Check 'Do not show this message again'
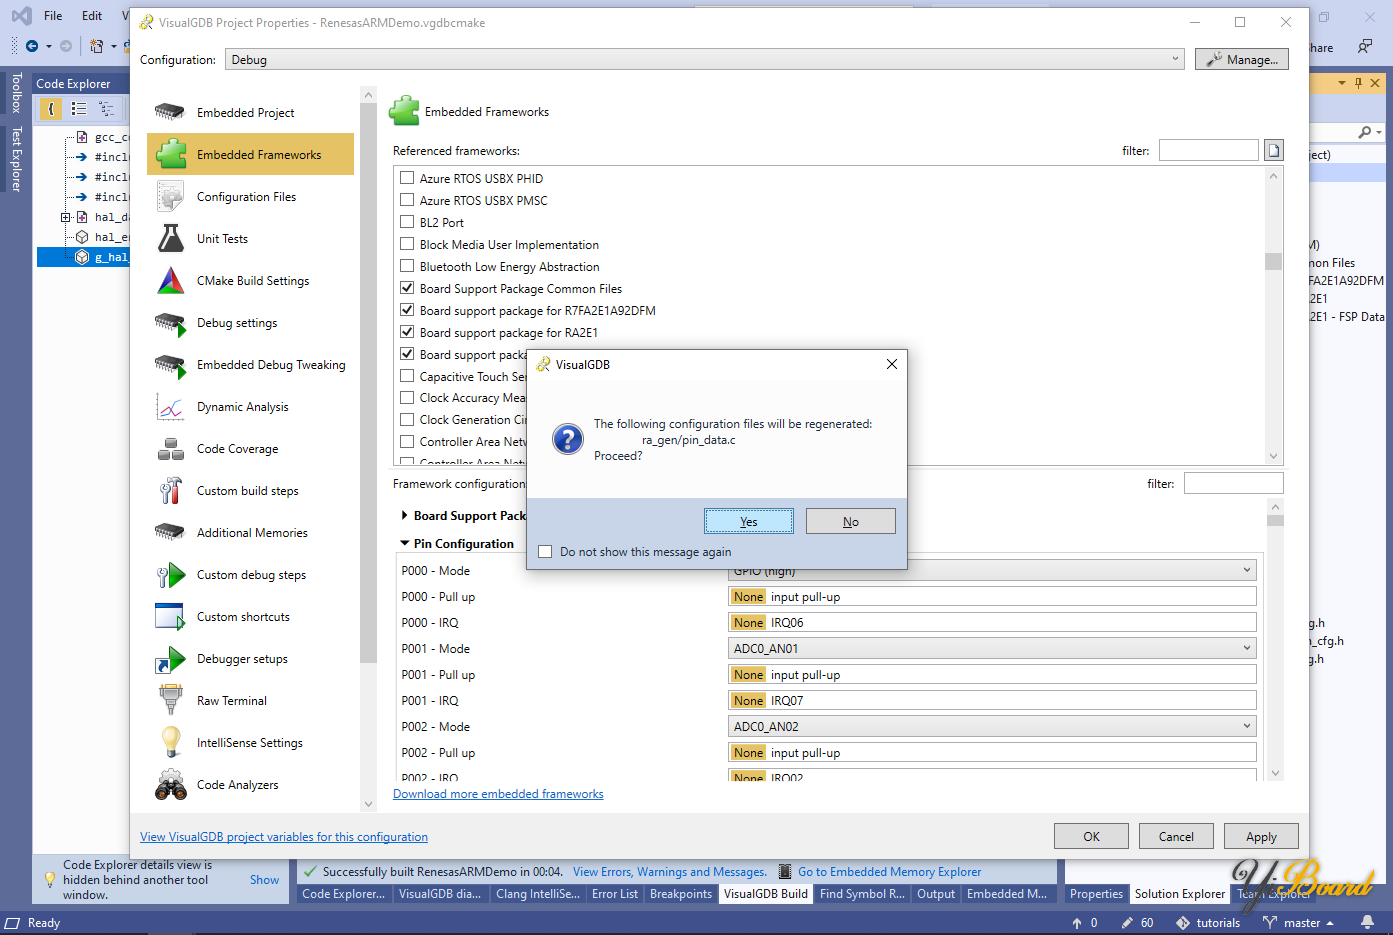1393x935 pixels. pos(545,552)
